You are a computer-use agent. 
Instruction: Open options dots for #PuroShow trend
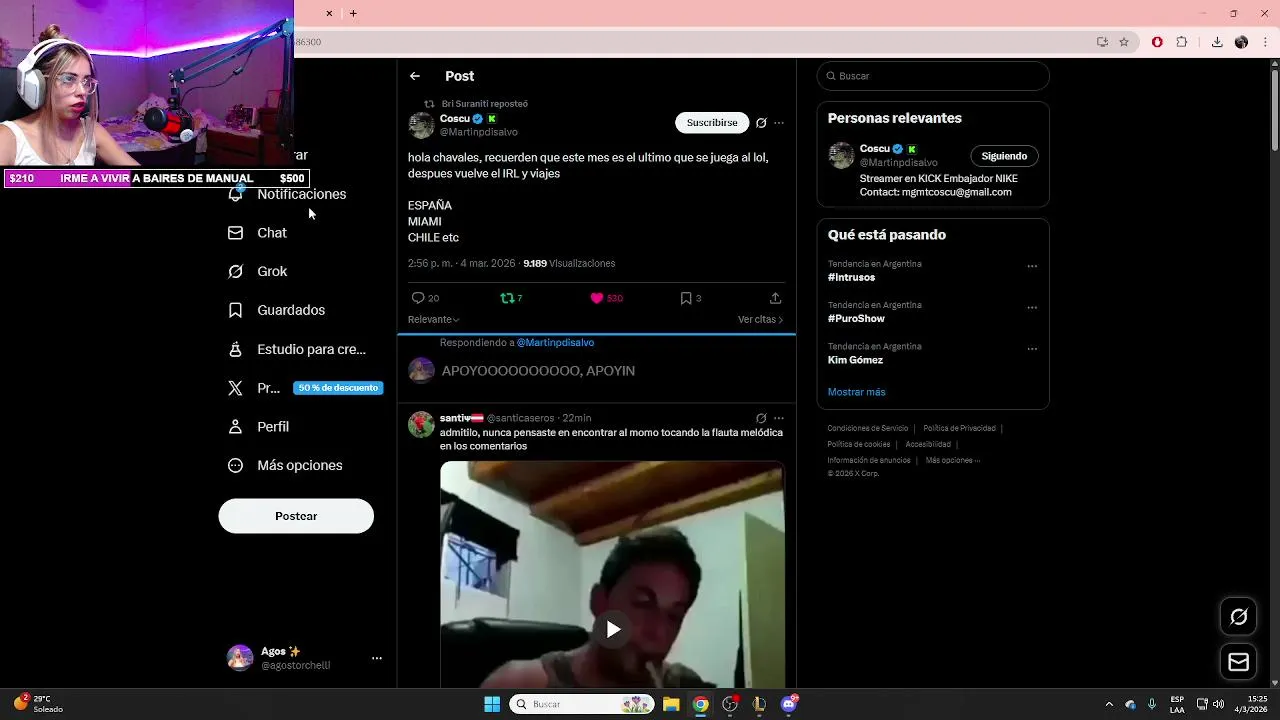tap(1032, 308)
